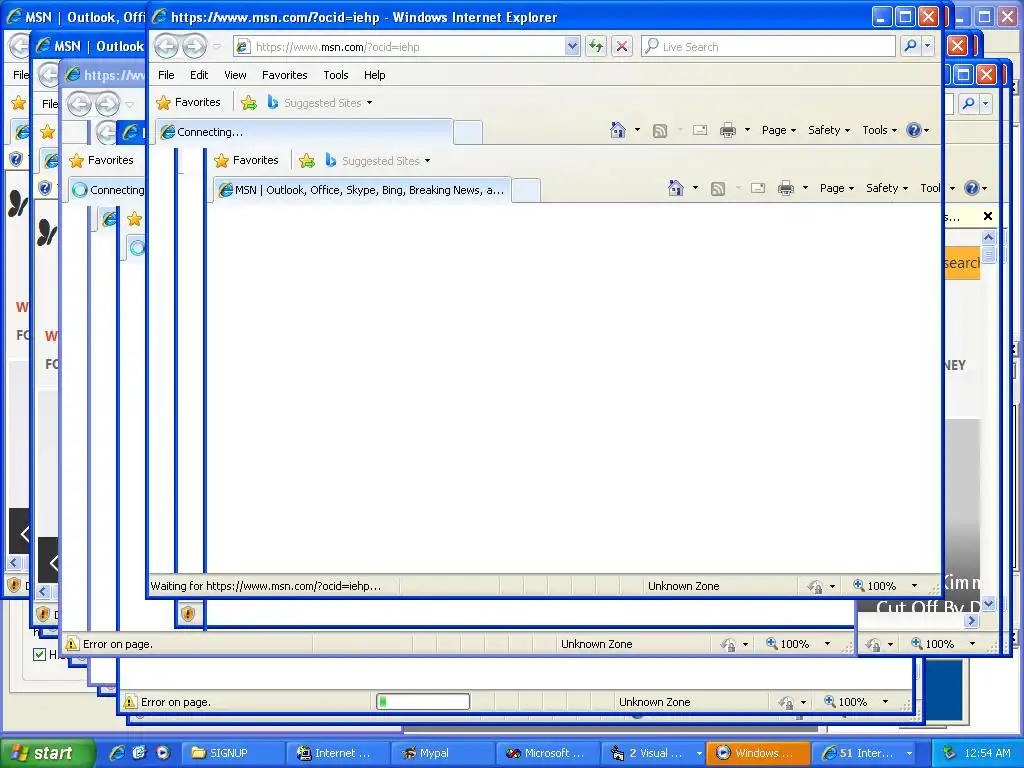The image size is (1024, 768).
Task: Click Print icon beside the MSN Outlook tab
Action: click(786, 189)
